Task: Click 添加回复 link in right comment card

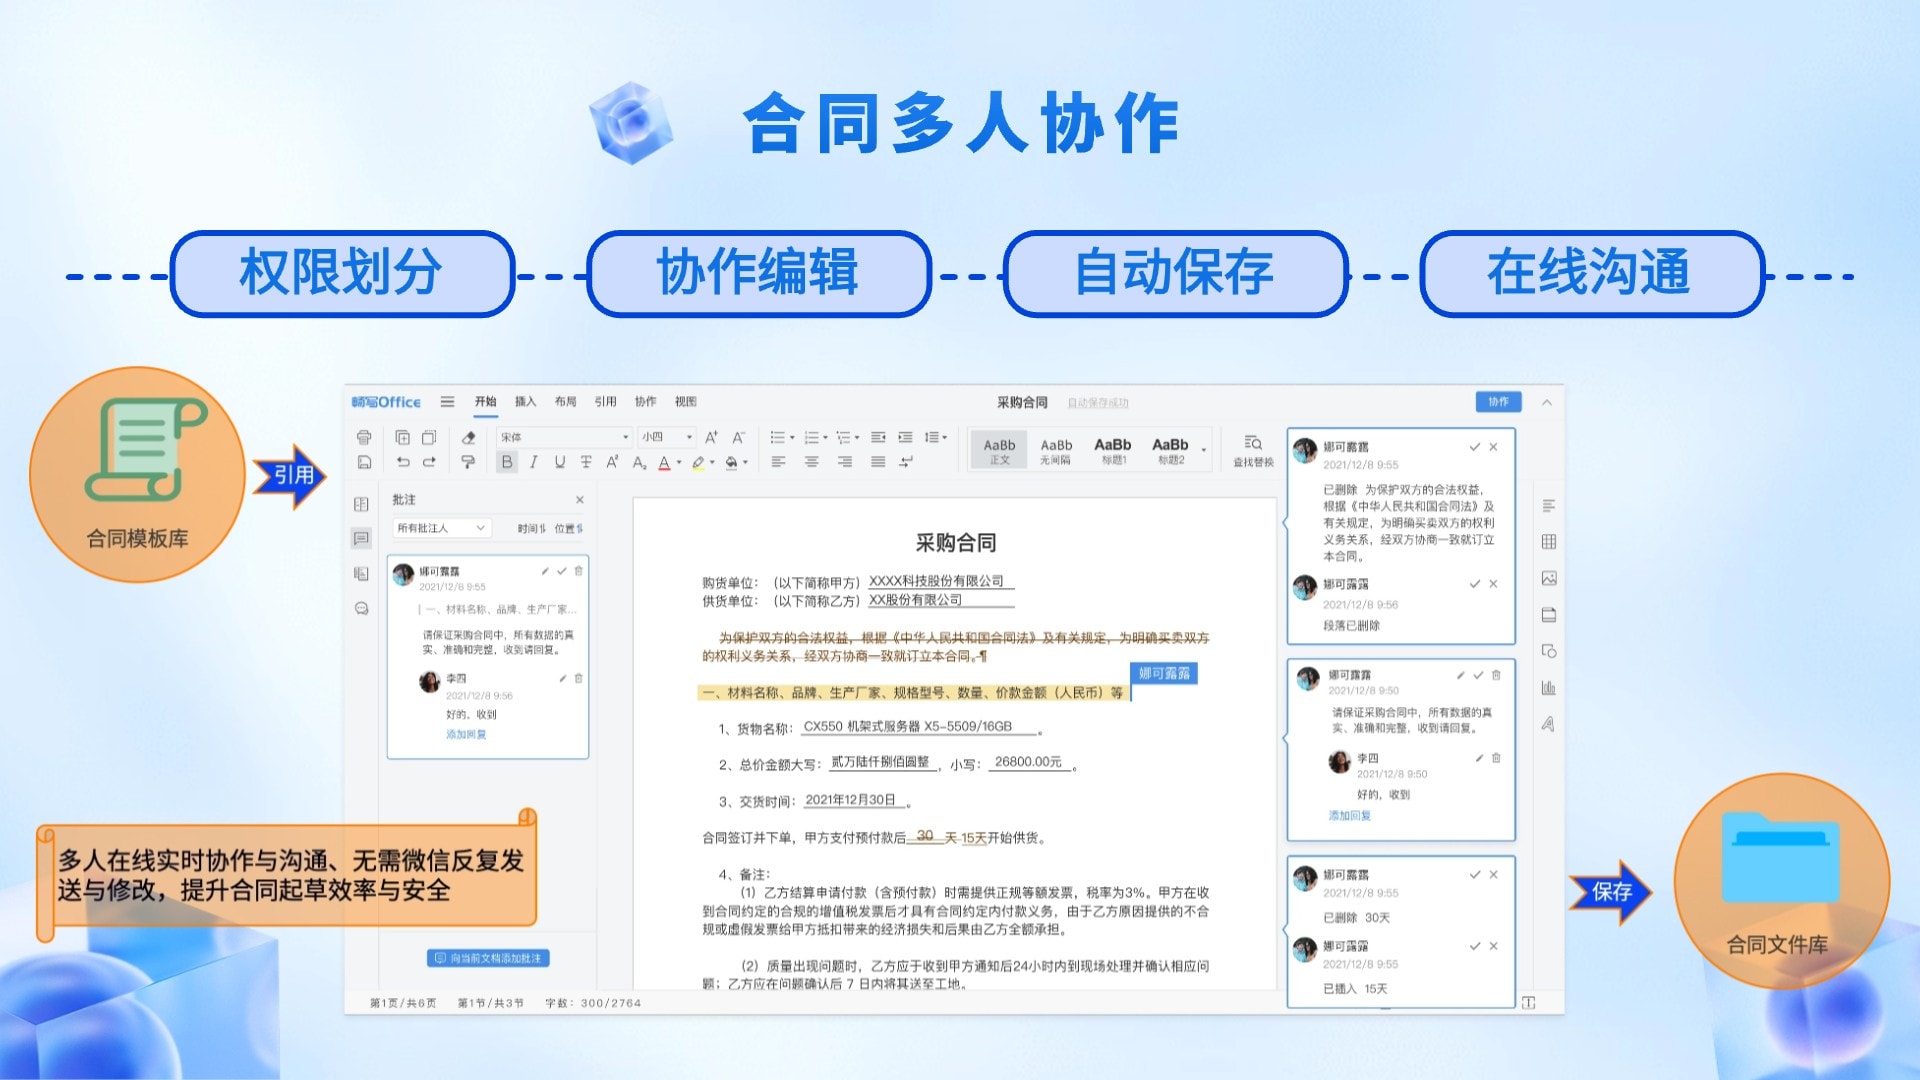Action: pos(1349,816)
